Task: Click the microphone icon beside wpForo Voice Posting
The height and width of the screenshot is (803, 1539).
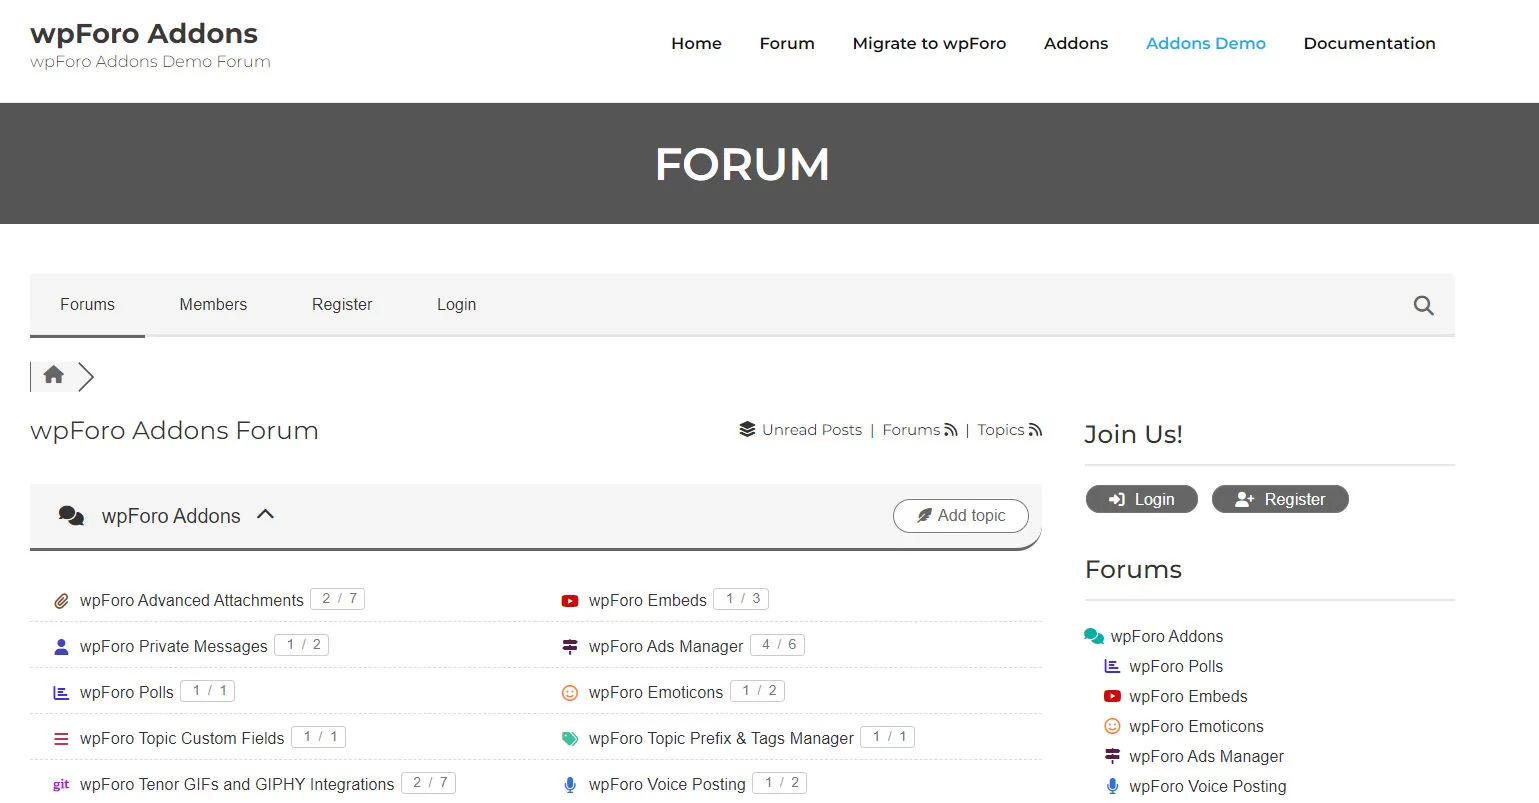Action: (570, 785)
